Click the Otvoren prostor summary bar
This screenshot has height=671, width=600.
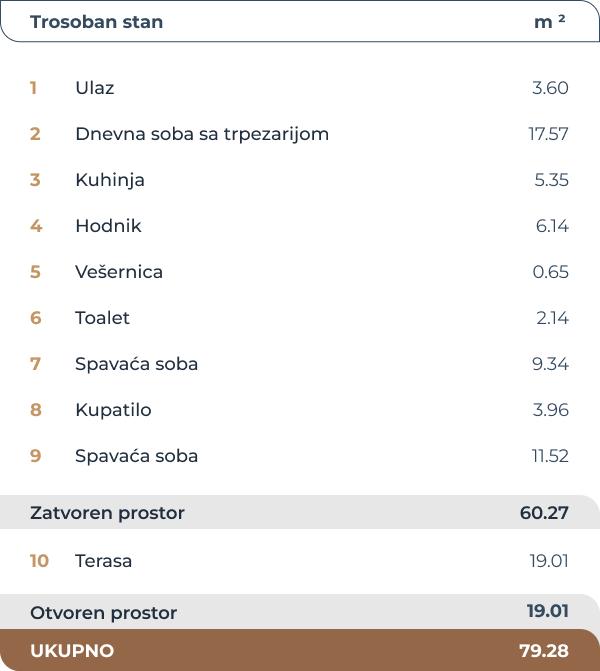(x=300, y=612)
